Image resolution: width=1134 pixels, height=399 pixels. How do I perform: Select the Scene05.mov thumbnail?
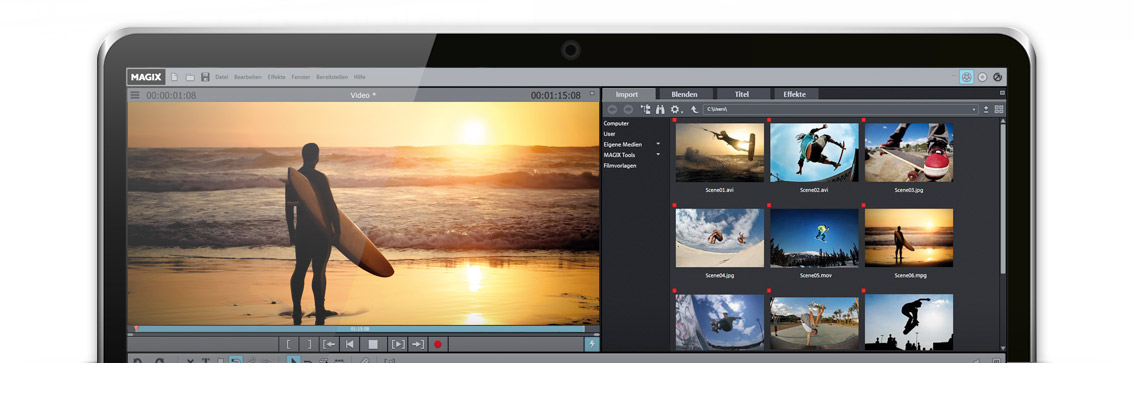pyautogui.click(x=814, y=239)
